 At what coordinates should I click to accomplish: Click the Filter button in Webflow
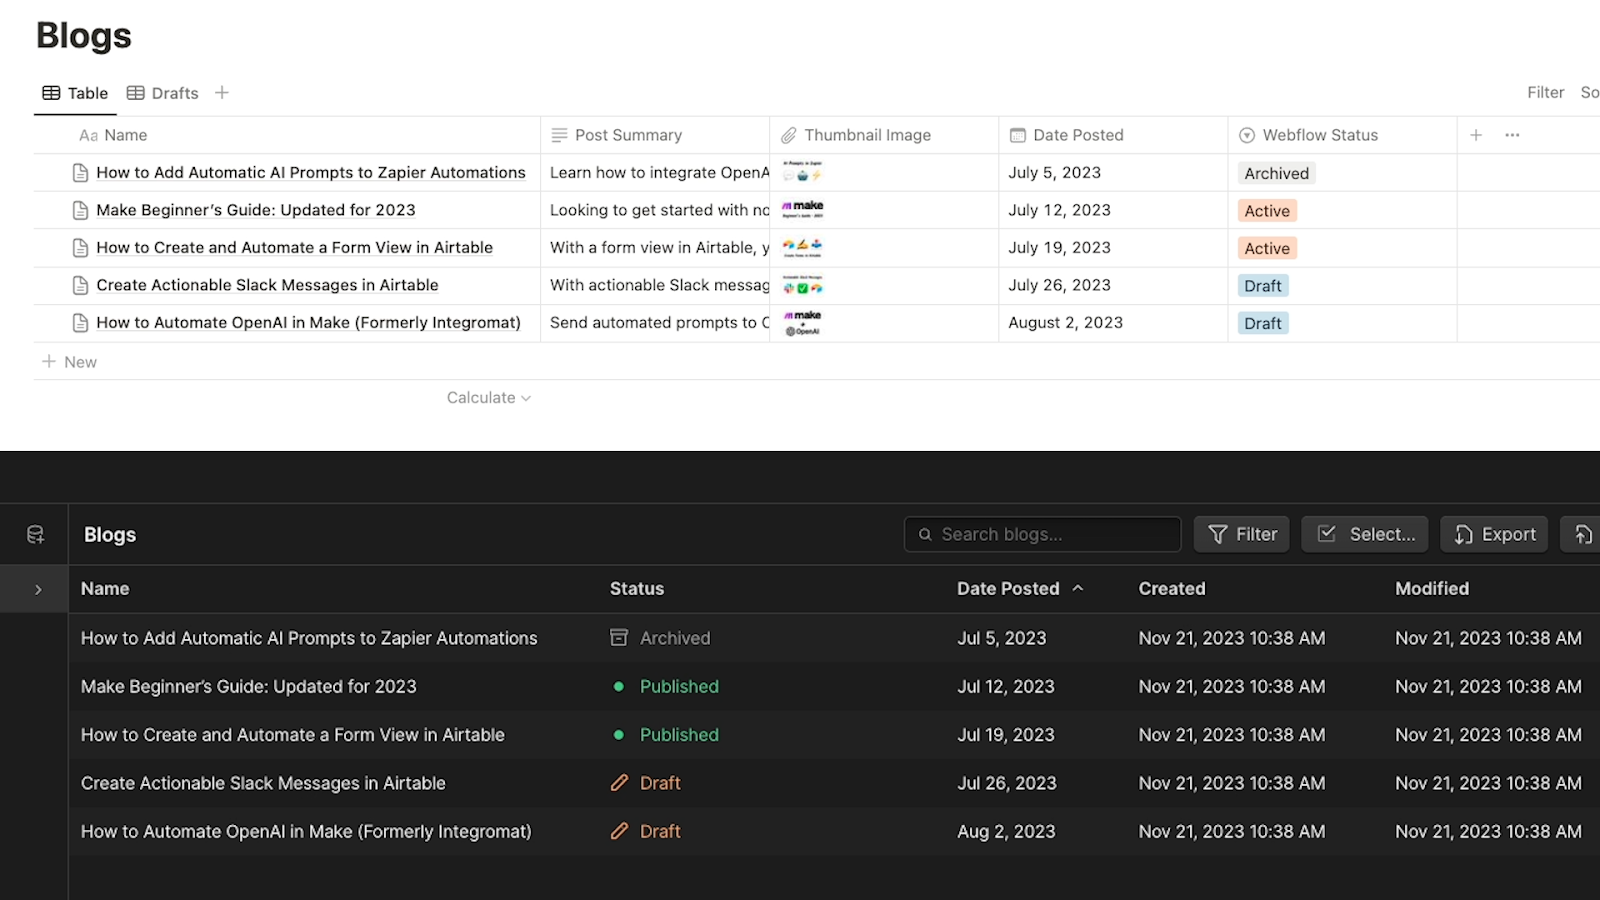[1242, 535]
